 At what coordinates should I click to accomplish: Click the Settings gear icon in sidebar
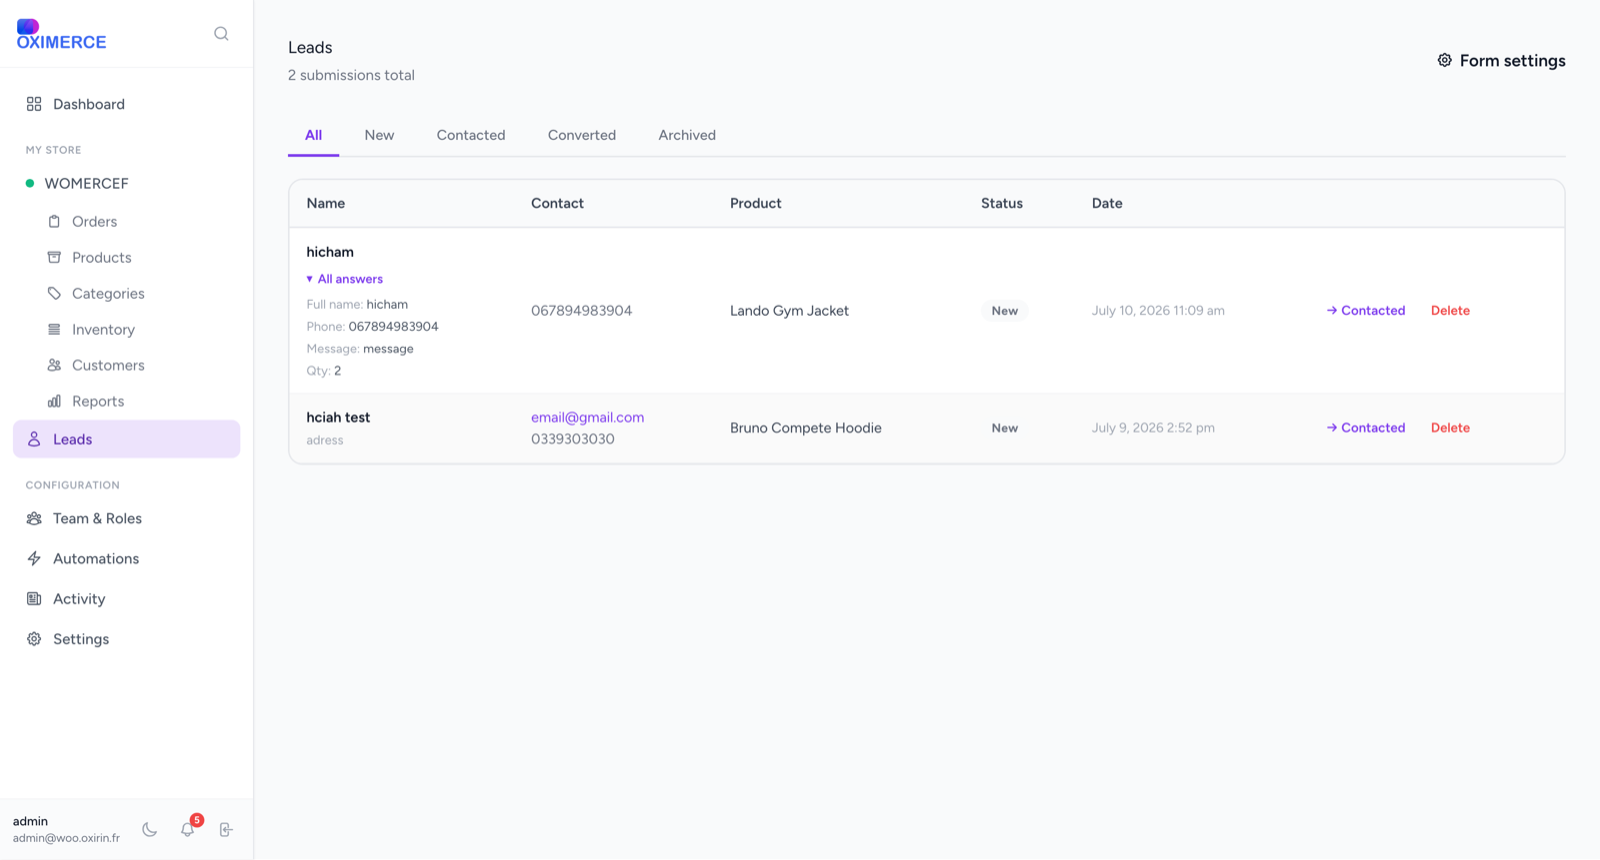34,639
